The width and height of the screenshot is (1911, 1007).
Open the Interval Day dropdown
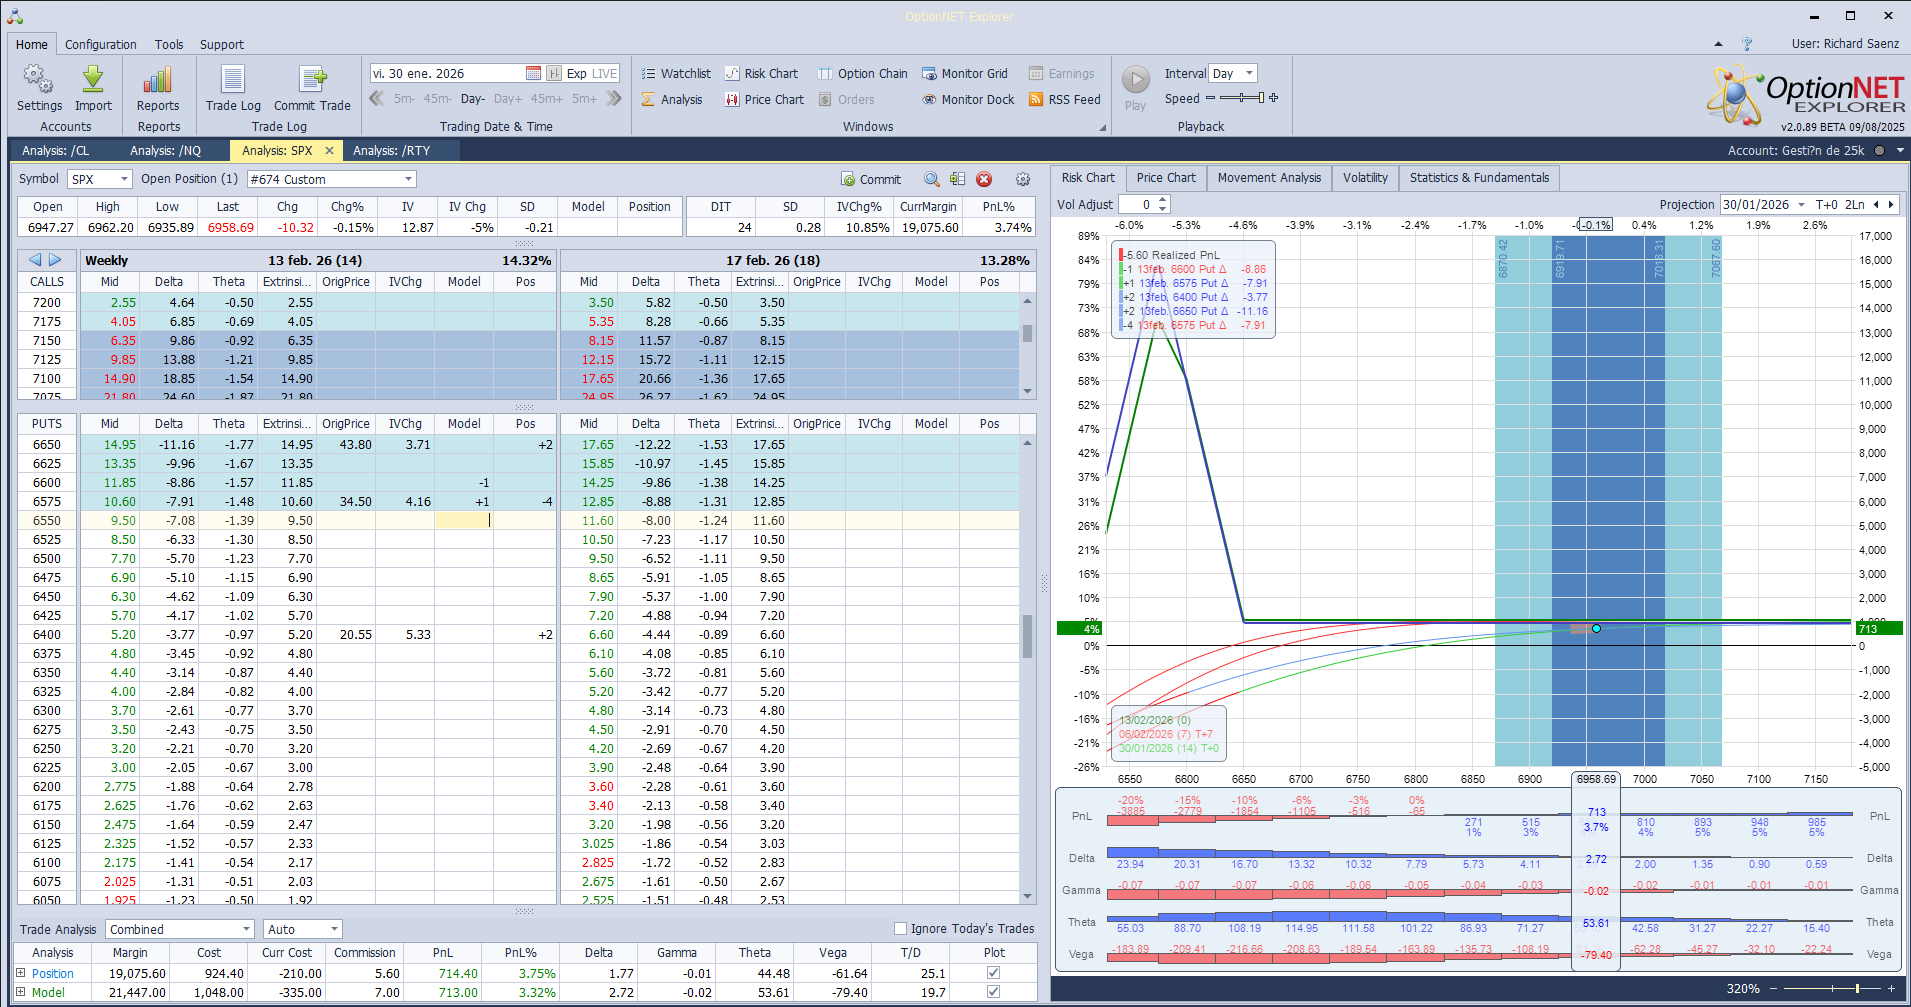pos(1249,74)
